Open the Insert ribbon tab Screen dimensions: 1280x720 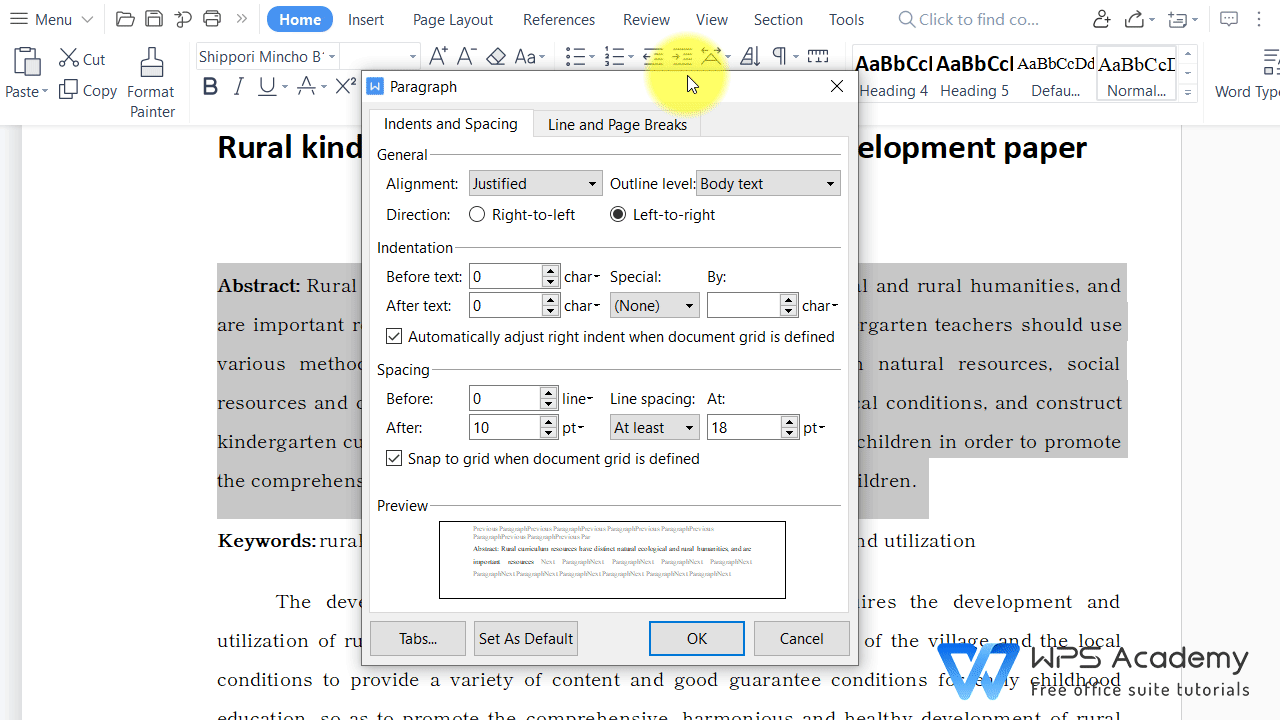366,19
